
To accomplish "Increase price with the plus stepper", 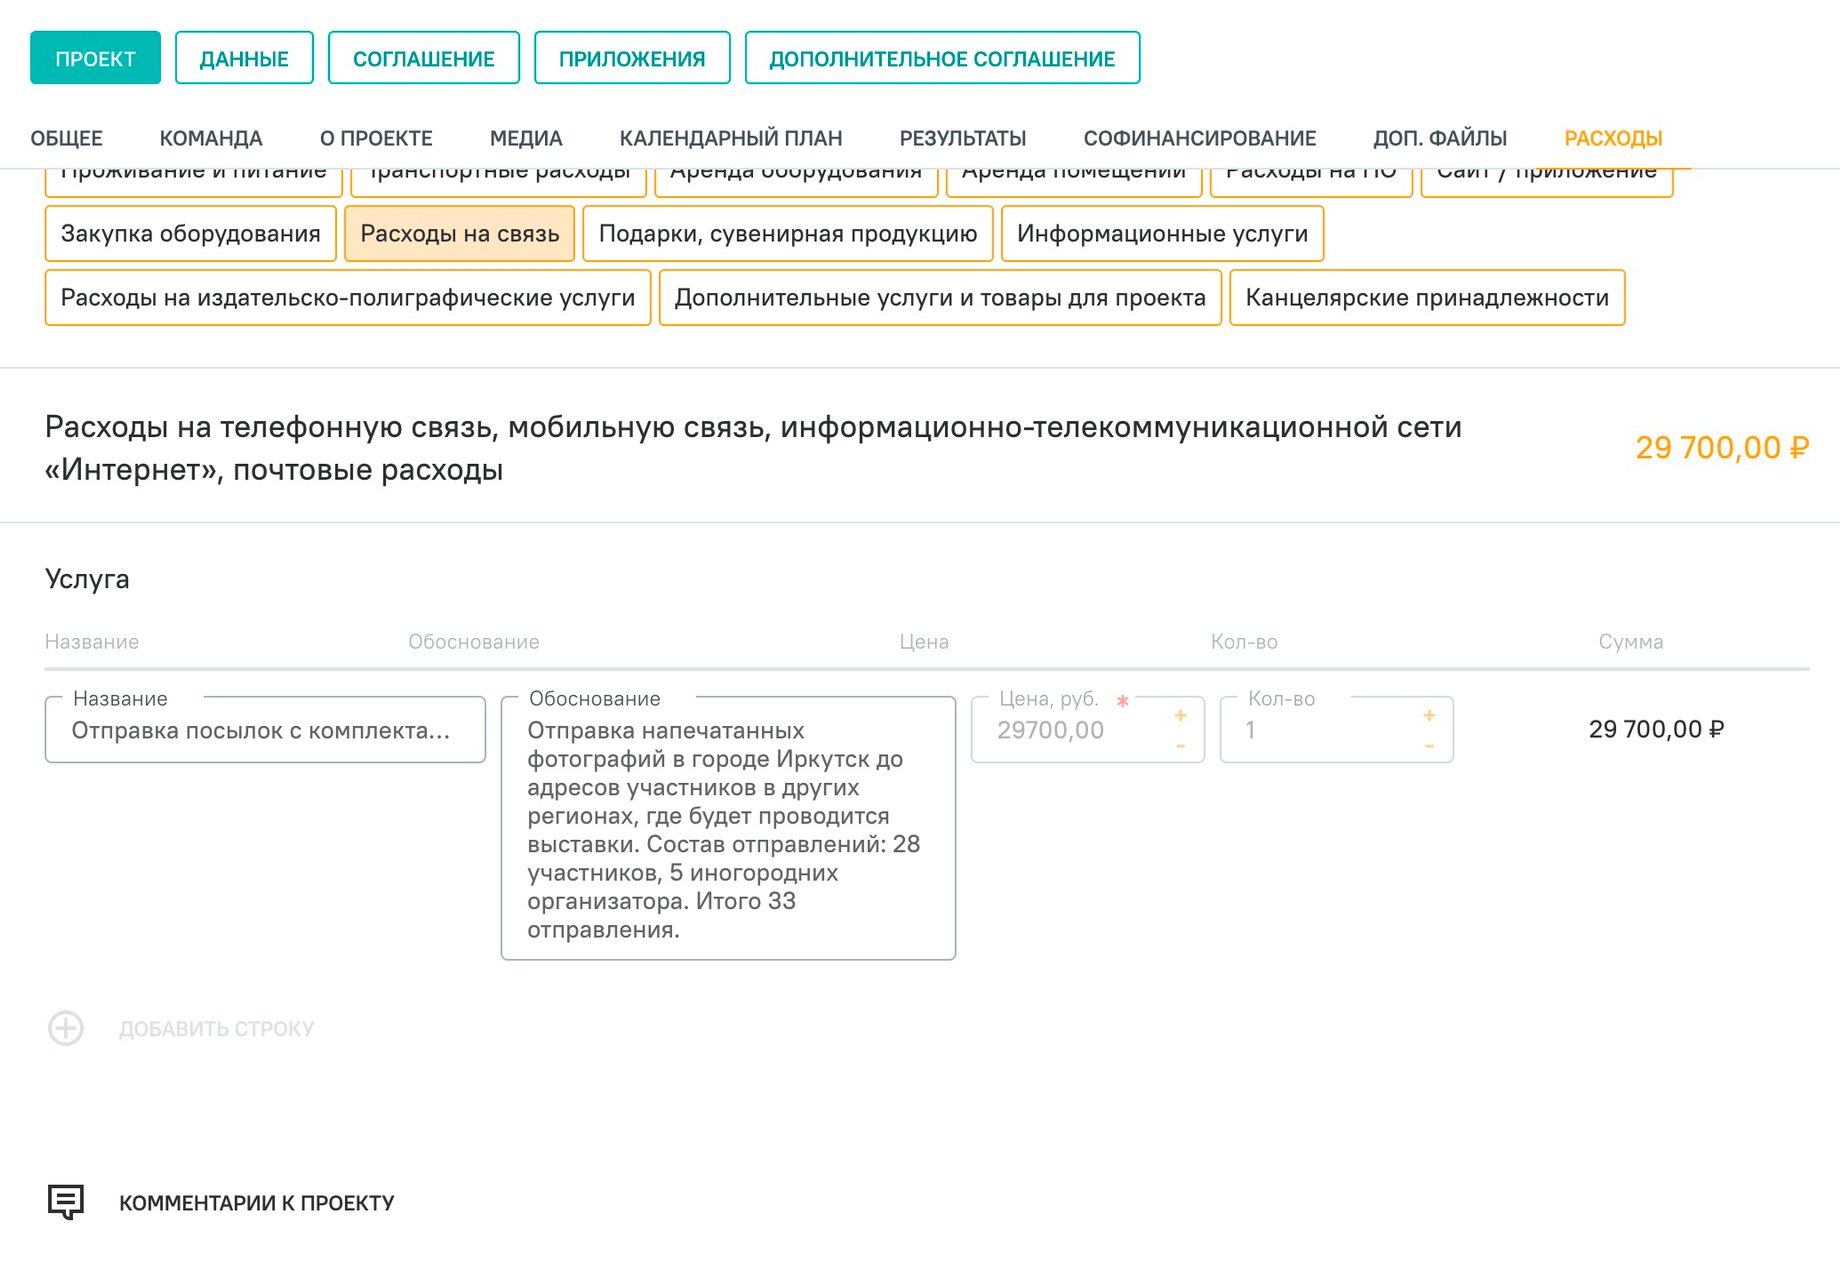I will coord(1180,715).
